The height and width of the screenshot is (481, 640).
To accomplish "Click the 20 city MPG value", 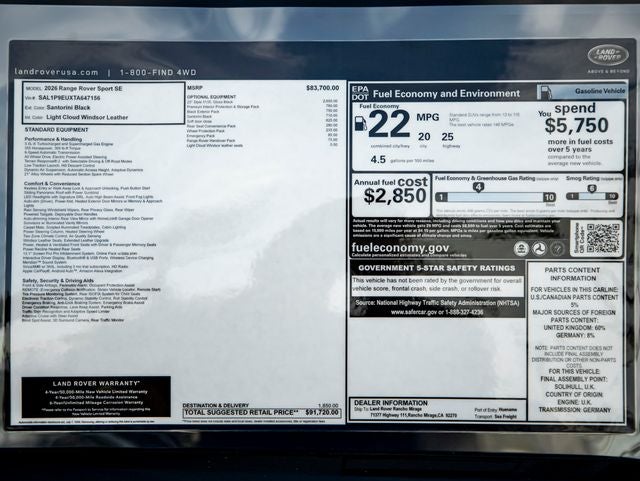I will pos(424,137).
